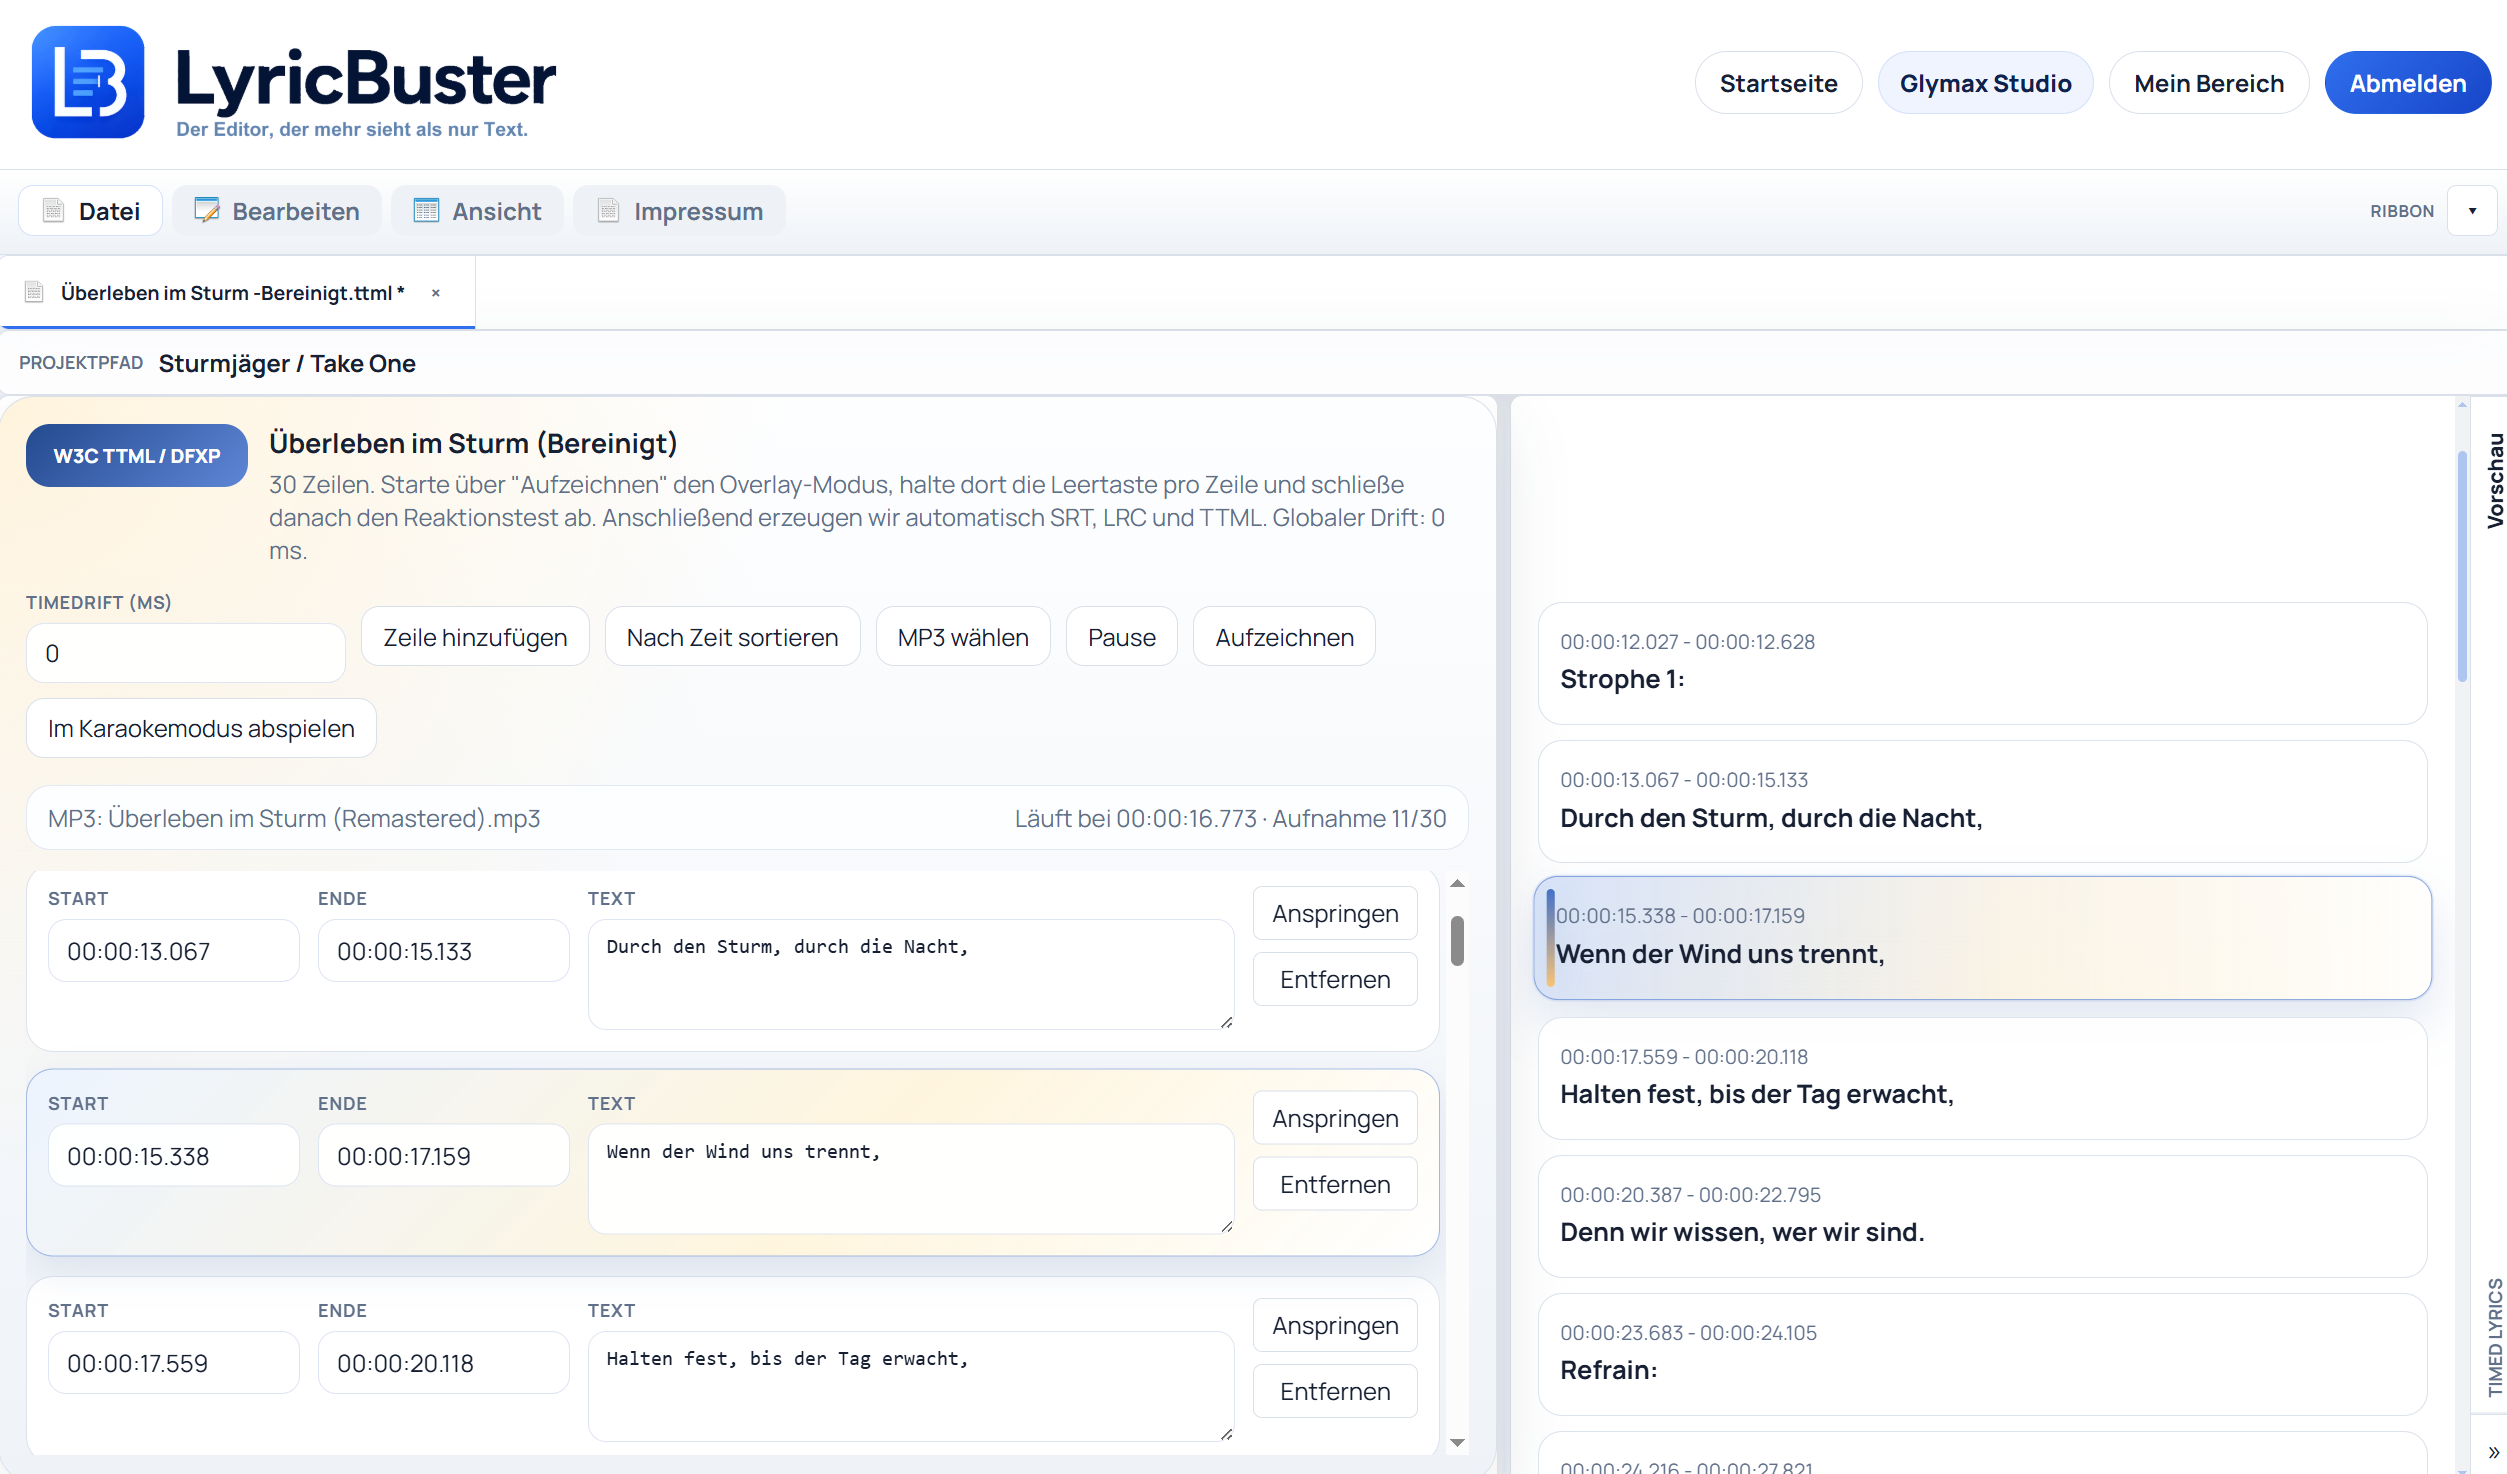Screen dimensions: 2507x1474
Task: Click Entfernen for 'Durch den Sturm' row
Action: click(x=1335, y=979)
